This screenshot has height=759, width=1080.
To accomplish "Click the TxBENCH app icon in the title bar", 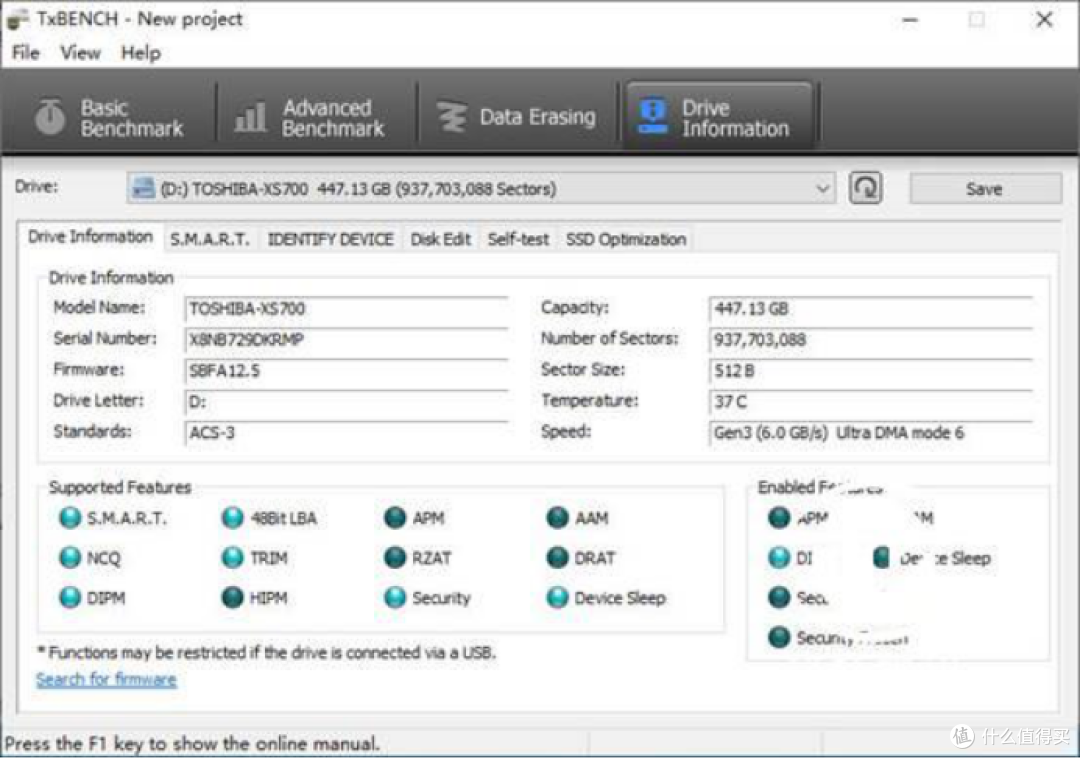I will [x=18, y=20].
